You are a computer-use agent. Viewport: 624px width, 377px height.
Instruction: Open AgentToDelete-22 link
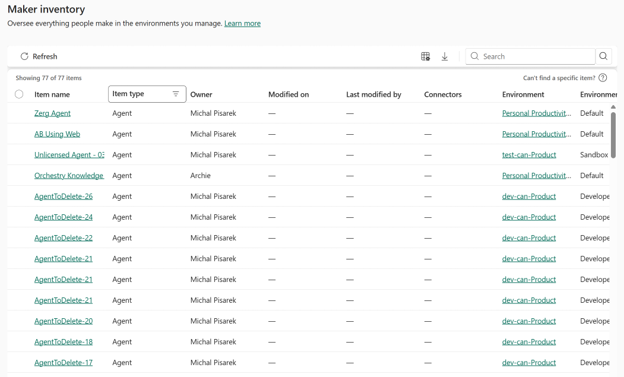point(63,238)
